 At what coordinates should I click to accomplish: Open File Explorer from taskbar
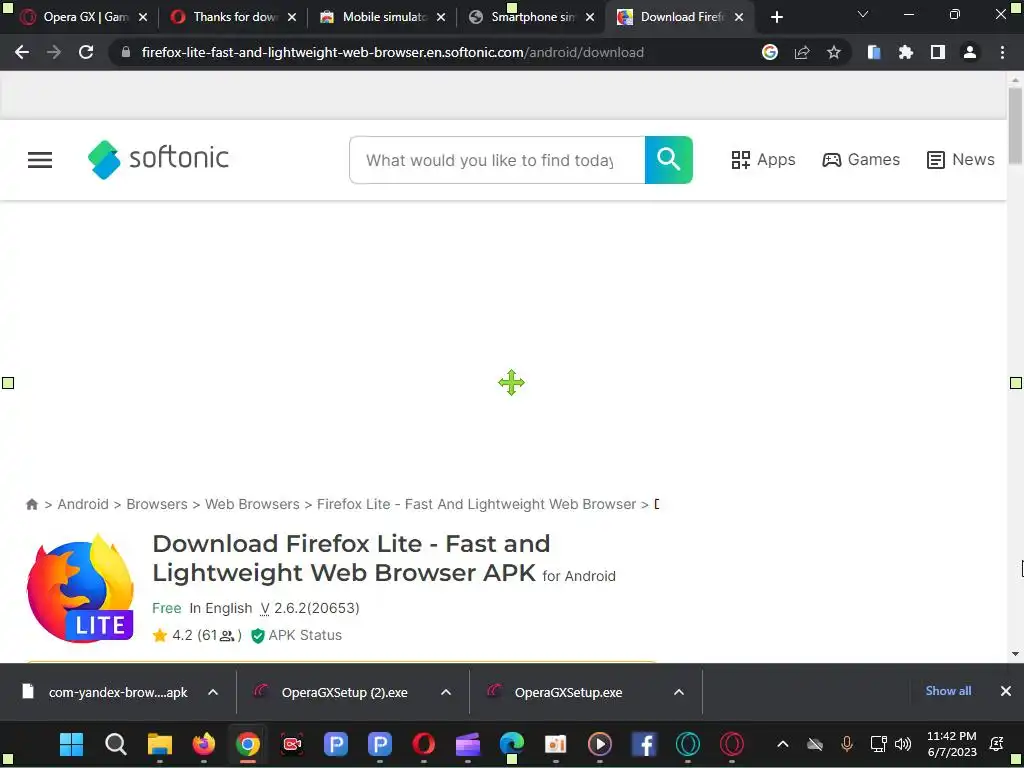coord(159,744)
